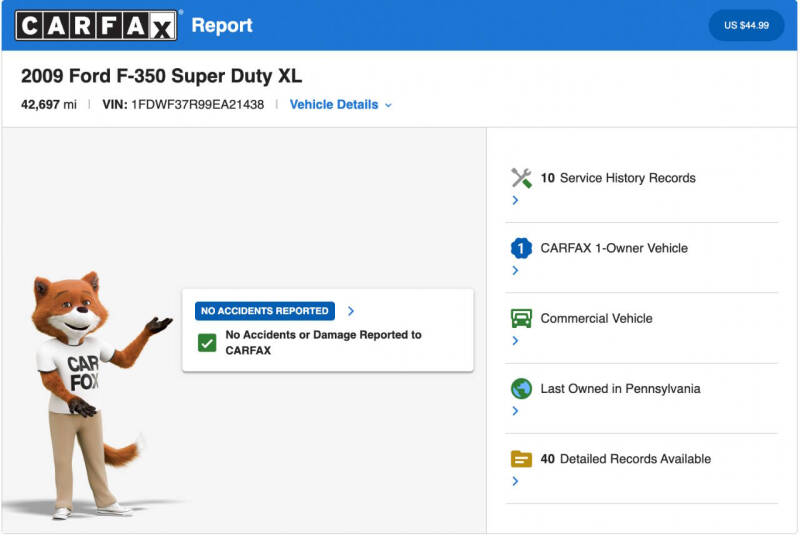Click the 2009 Ford F-350 Super Duty XL title
This screenshot has height=536, width=800.
click(161, 76)
